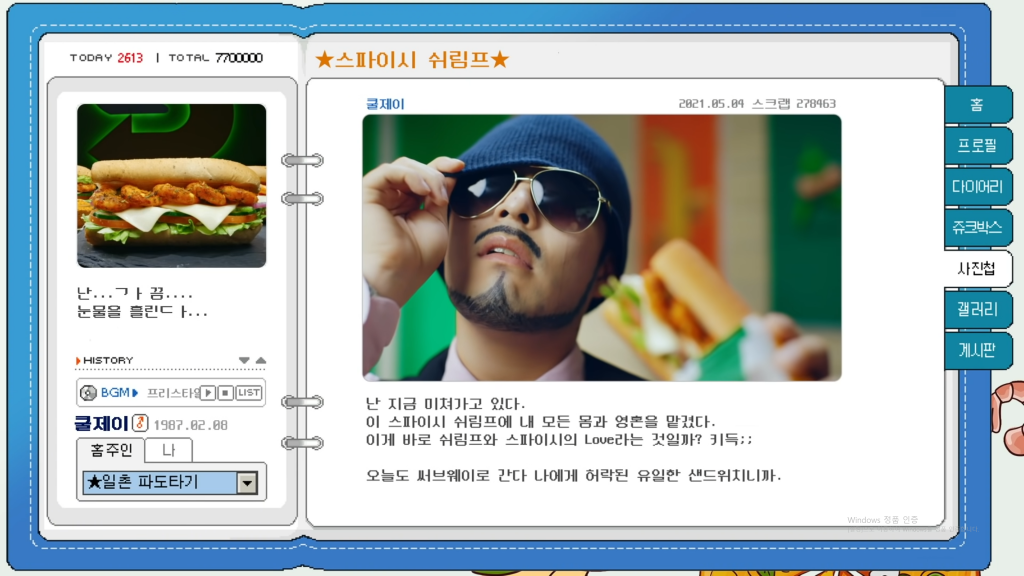Click the TODAY 2613 visitor count

[106, 57]
